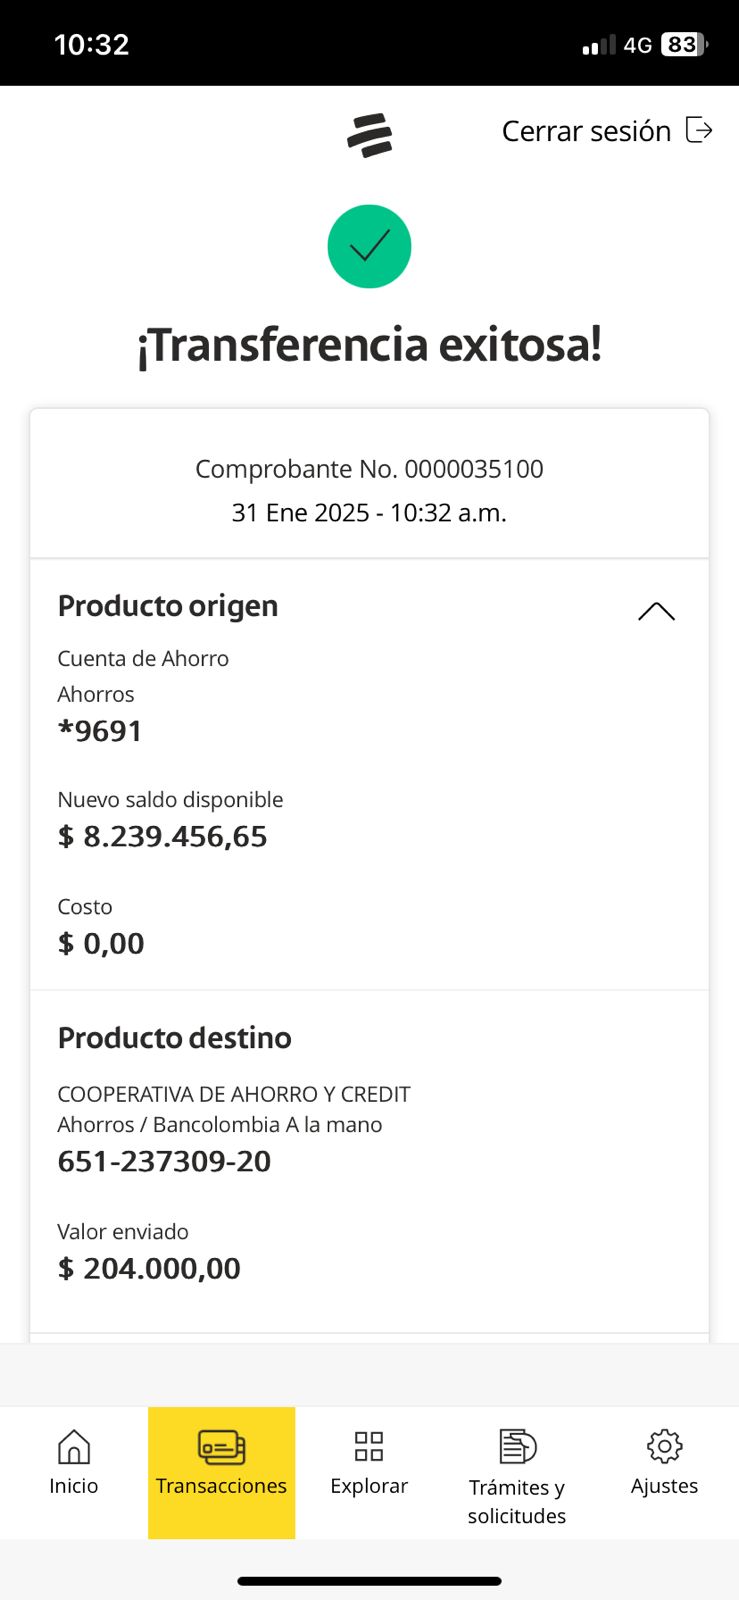The image size is (739, 1600).
Task: Tap the Ajustes tab label
Action: [664, 1486]
